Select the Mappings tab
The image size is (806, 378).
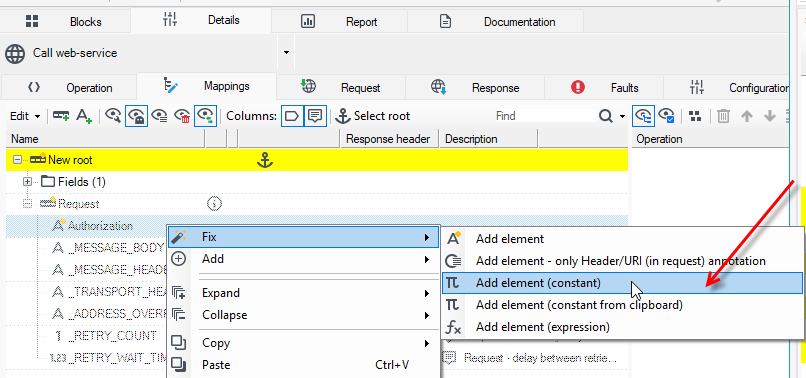pyautogui.click(x=207, y=86)
